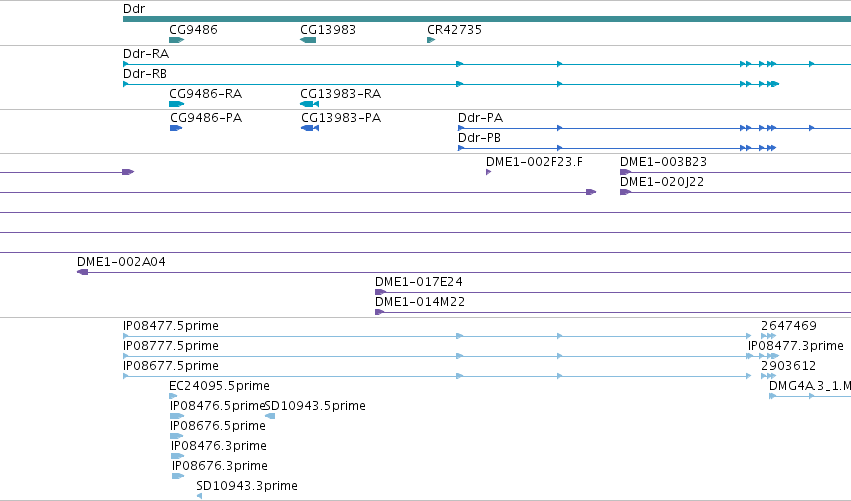Image resolution: width=851 pixels, height=501 pixels.
Task: Select the Ddr gene label
Action: (x=134, y=9)
